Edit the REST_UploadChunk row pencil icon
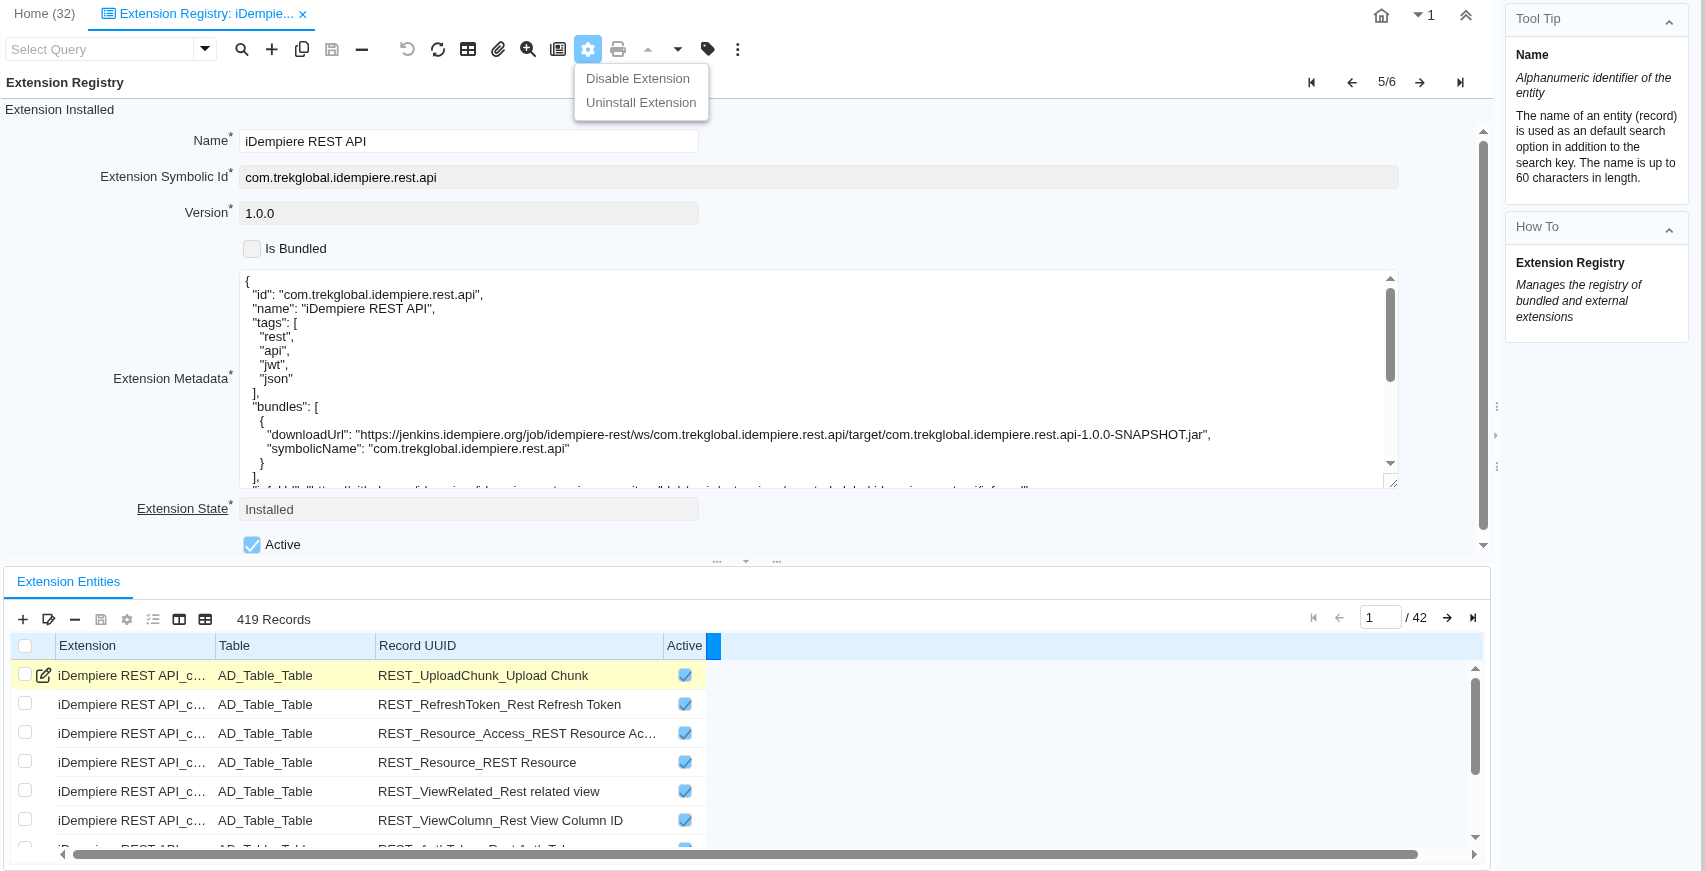Viewport: 1705px width, 871px height. pyautogui.click(x=43, y=675)
